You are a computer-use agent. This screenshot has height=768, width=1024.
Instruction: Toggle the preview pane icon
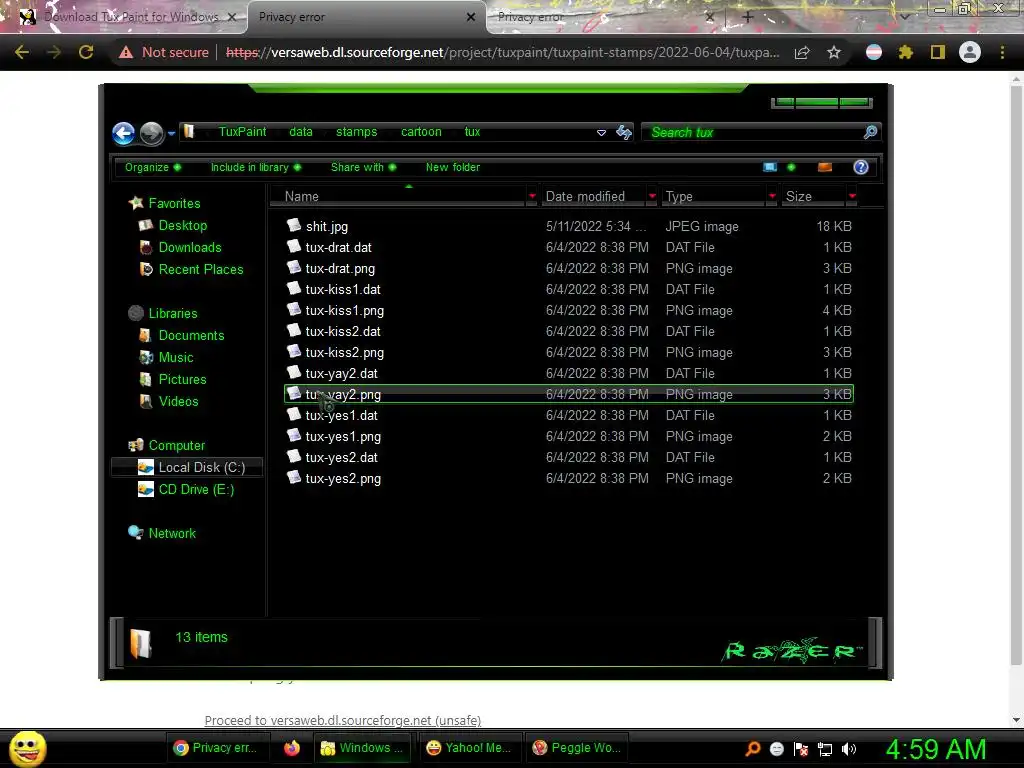tap(825, 167)
